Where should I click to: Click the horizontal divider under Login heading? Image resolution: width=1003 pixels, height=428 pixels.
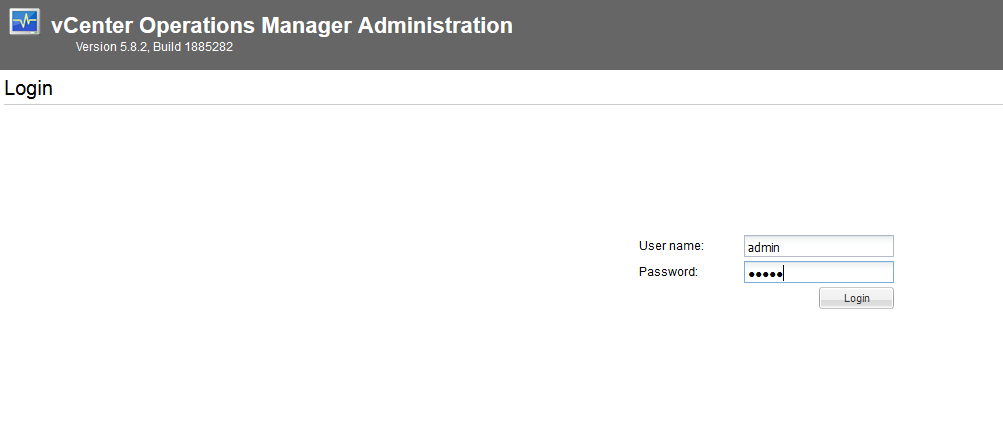coord(500,104)
